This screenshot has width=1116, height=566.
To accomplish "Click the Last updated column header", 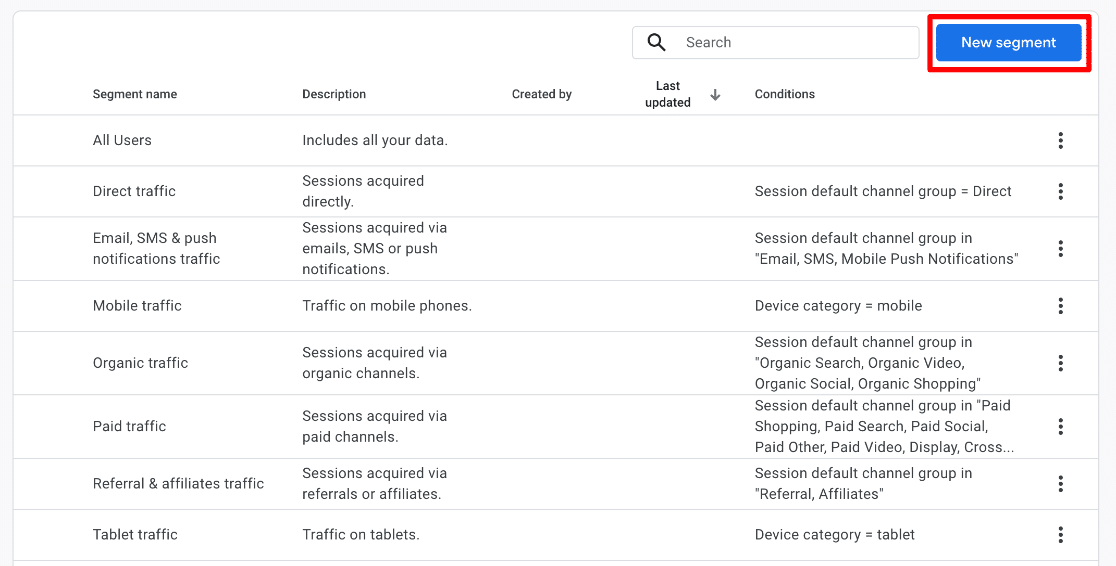I will [667, 94].
